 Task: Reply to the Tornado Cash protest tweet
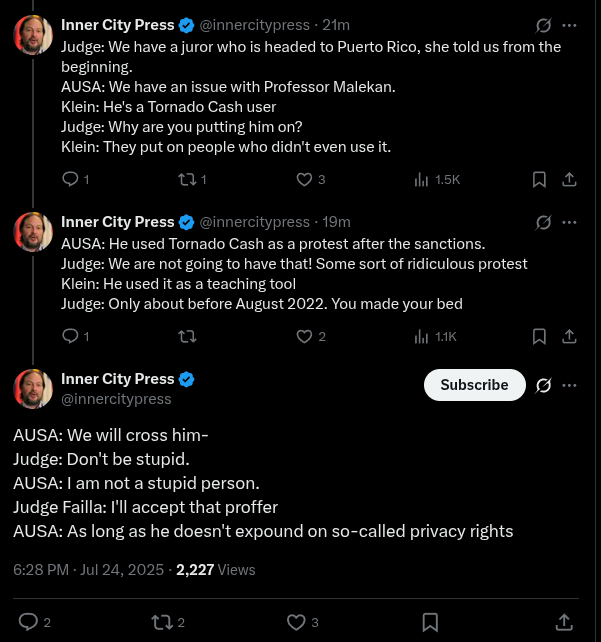pyautogui.click(x=71, y=336)
